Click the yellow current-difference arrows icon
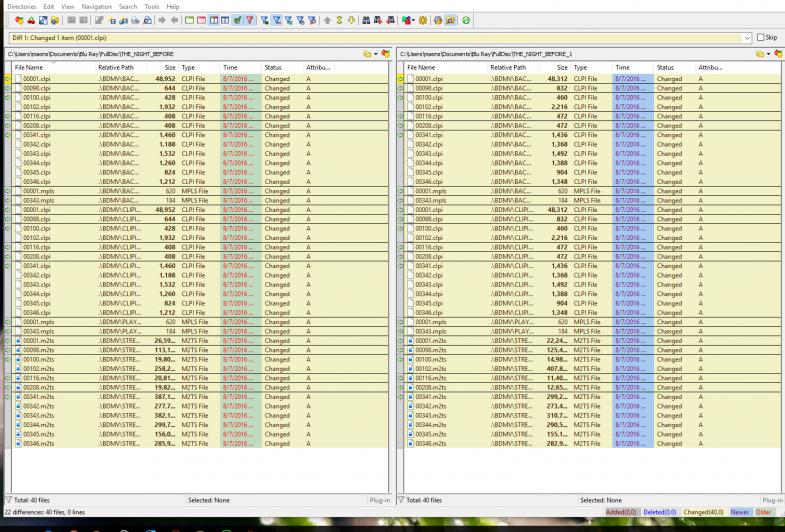 339,21
